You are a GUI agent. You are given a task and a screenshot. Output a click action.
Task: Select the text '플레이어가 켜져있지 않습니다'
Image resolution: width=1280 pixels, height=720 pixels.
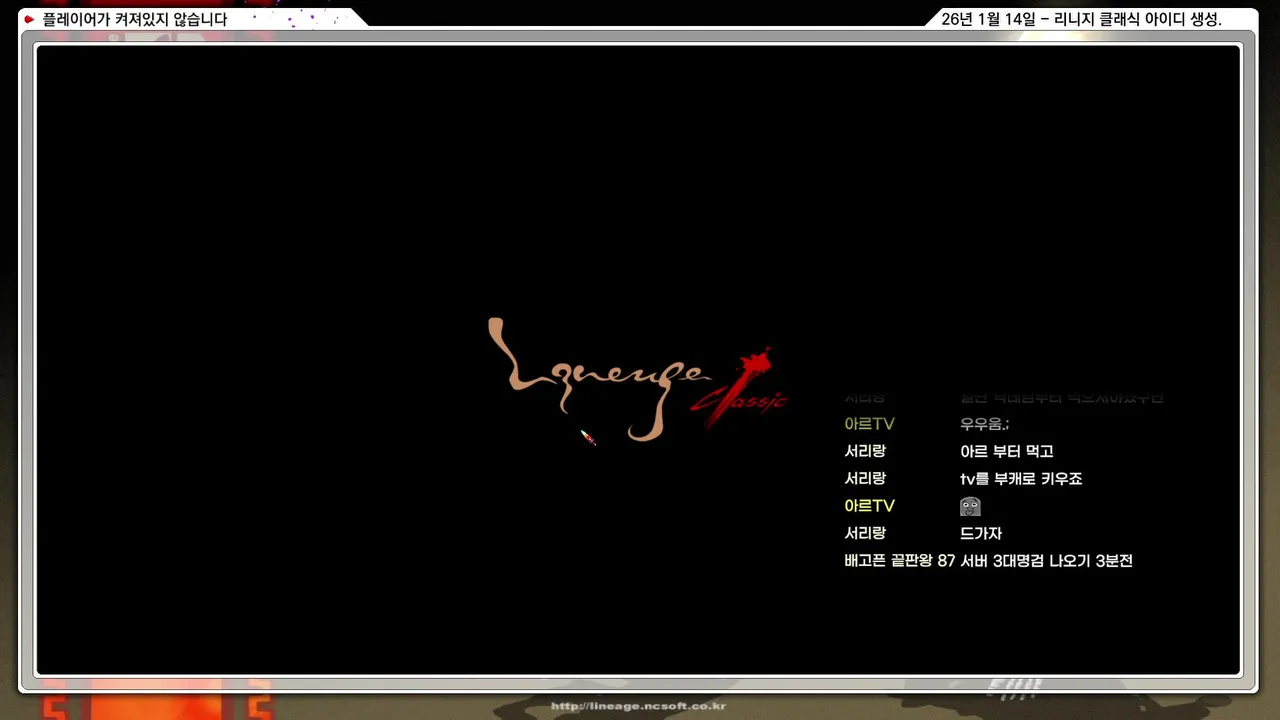[x=135, y=19]
